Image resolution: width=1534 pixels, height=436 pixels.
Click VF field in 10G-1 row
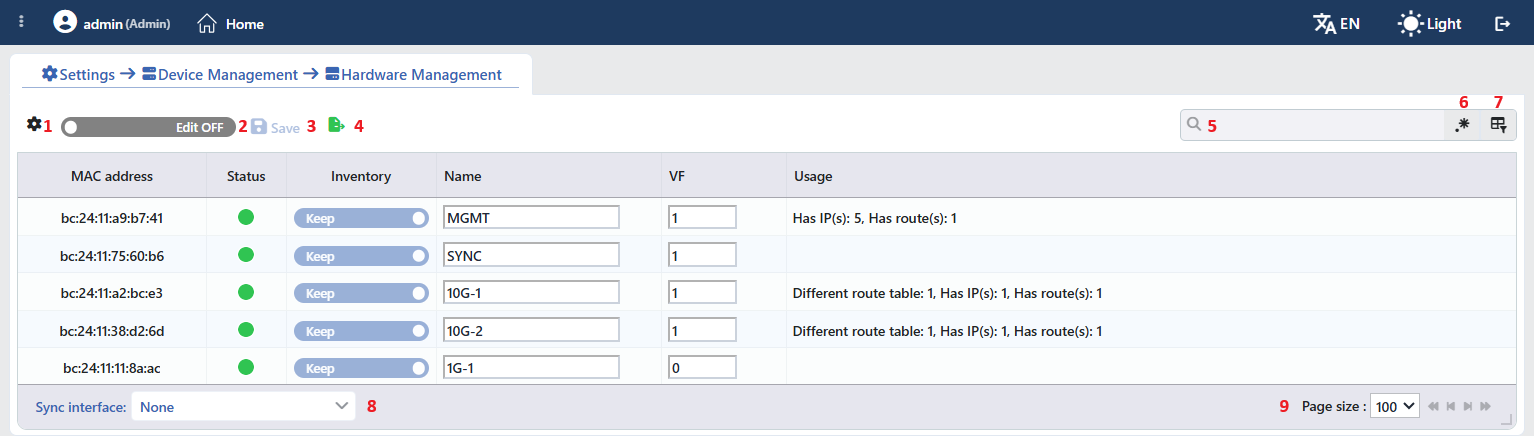pos(702,293)
